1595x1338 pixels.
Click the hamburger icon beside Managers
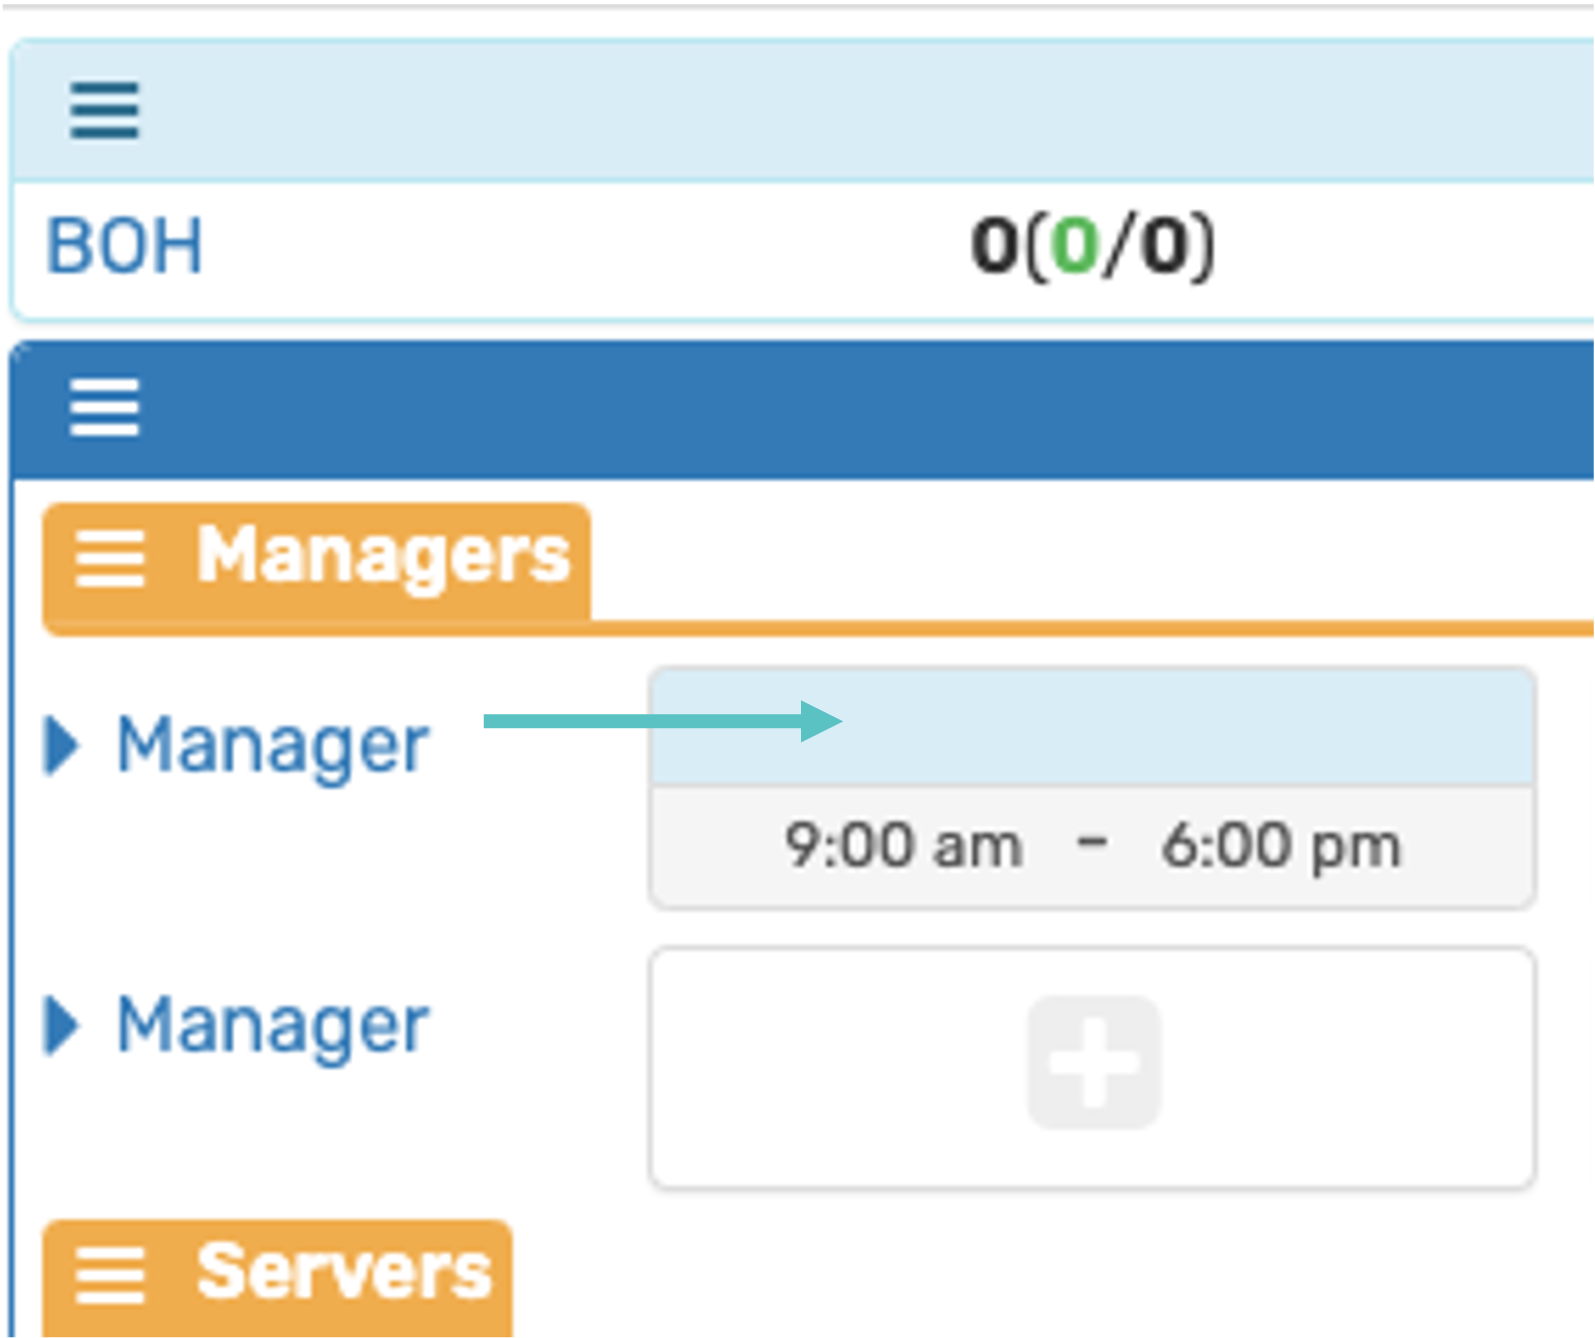110,557
